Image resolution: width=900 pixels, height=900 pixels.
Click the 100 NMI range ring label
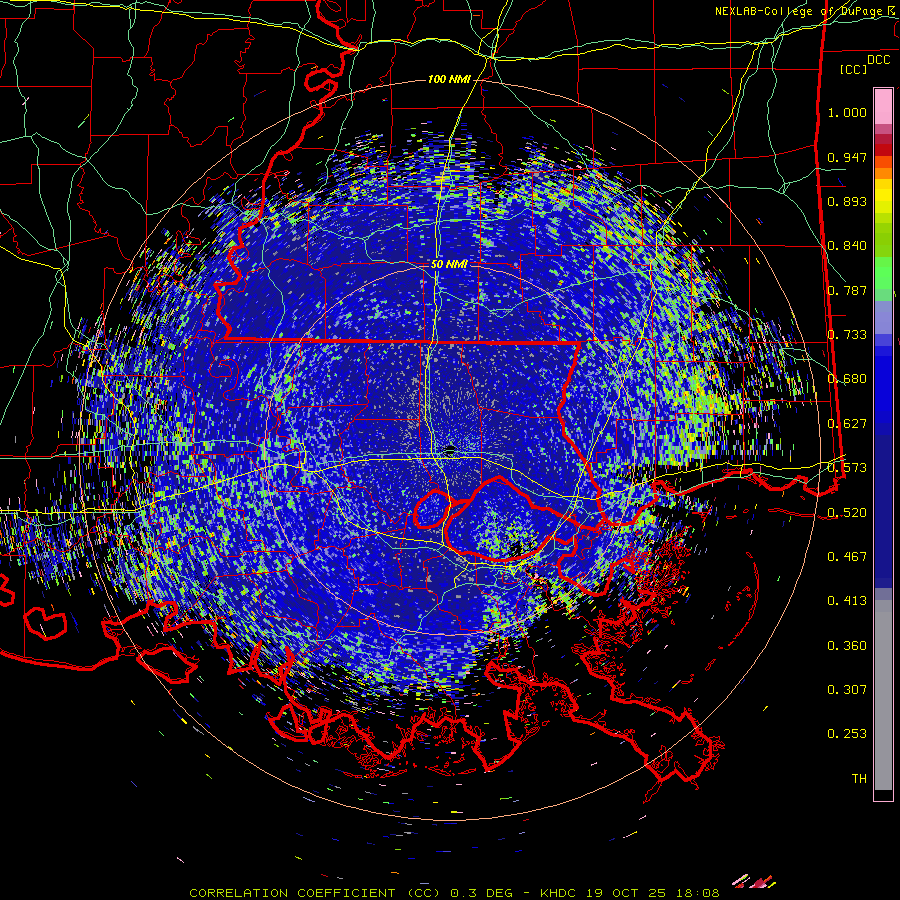(449, 79)
